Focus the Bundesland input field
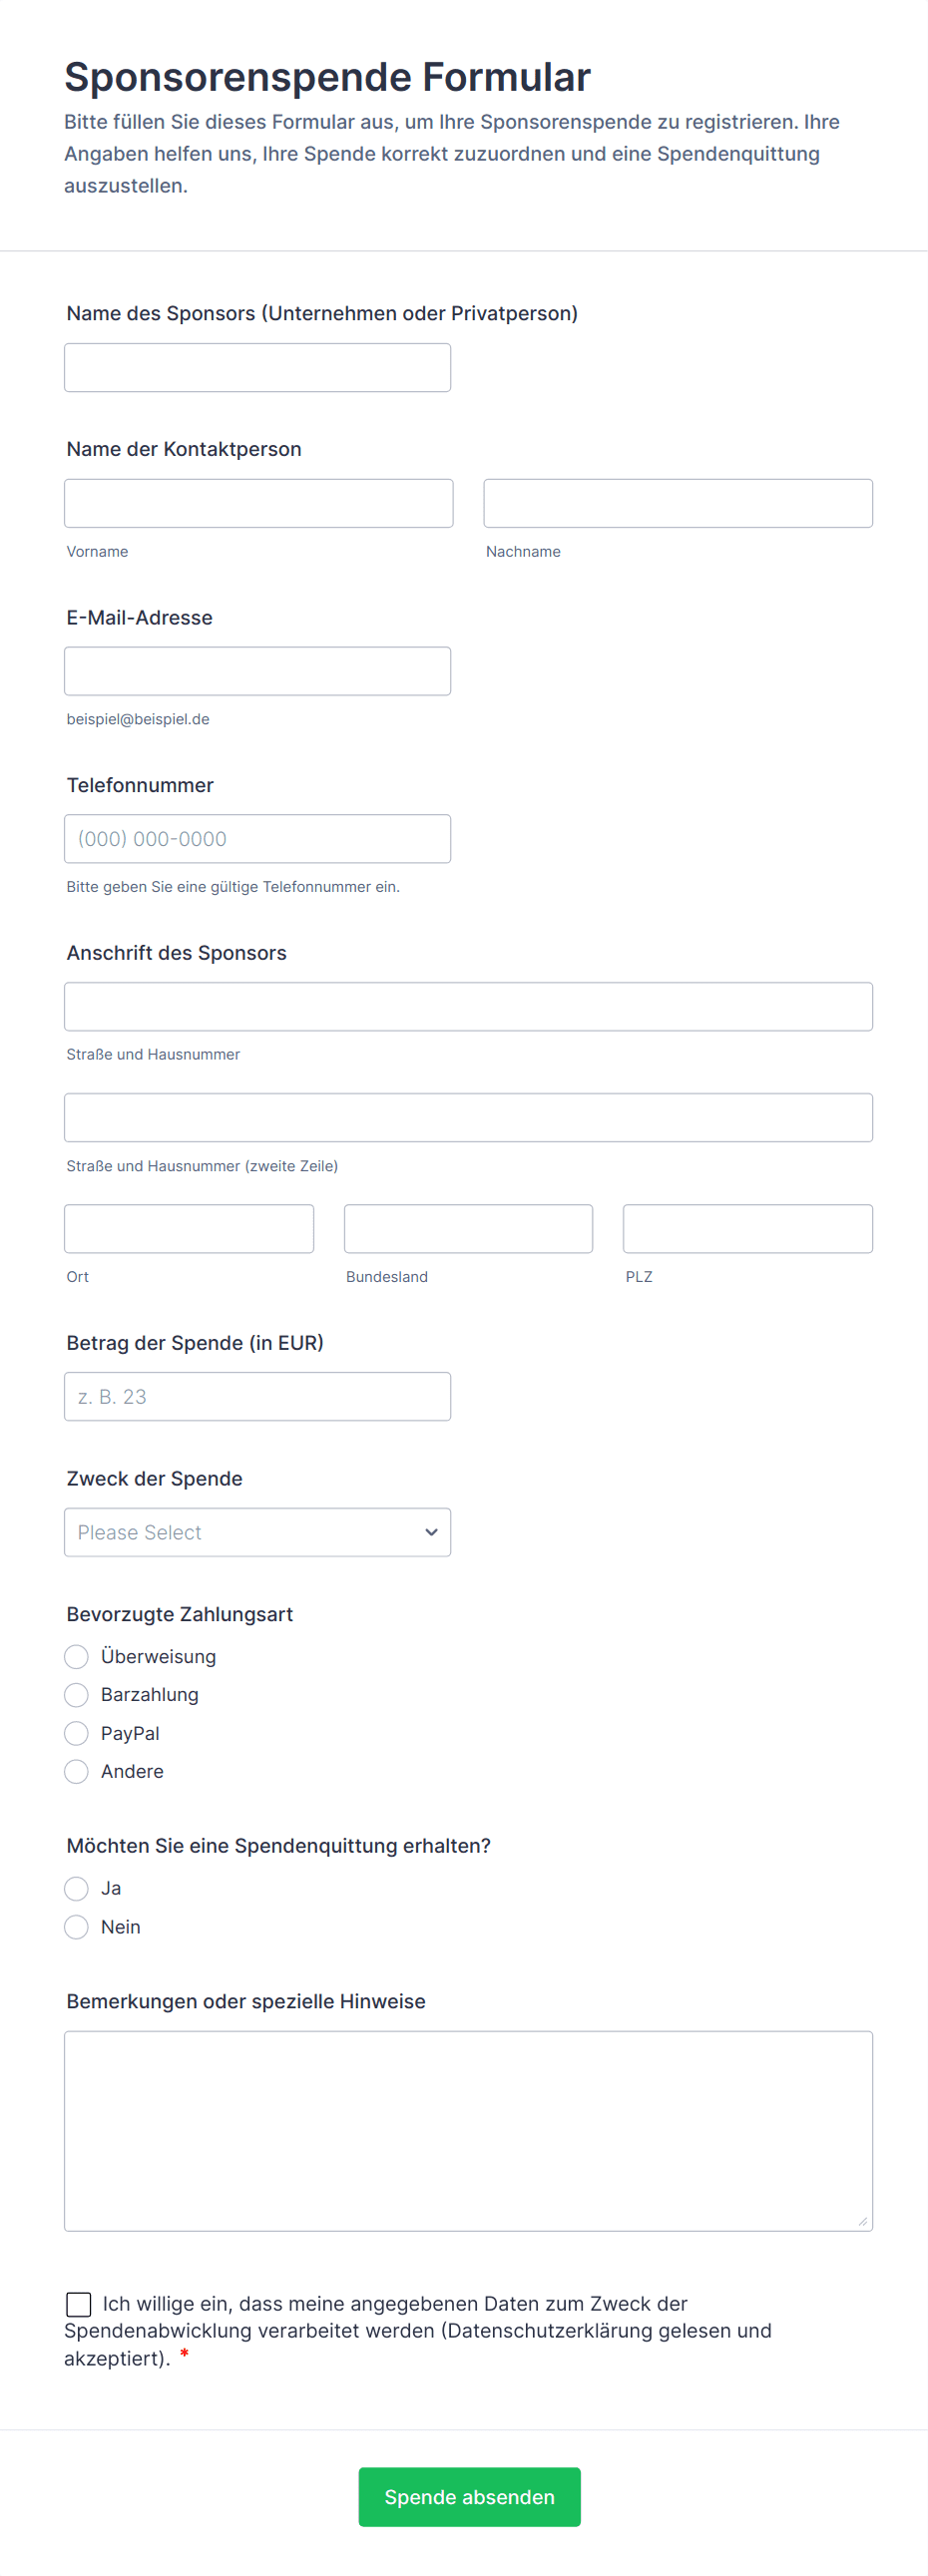The image size is (928, 2576). (468, 1229)
